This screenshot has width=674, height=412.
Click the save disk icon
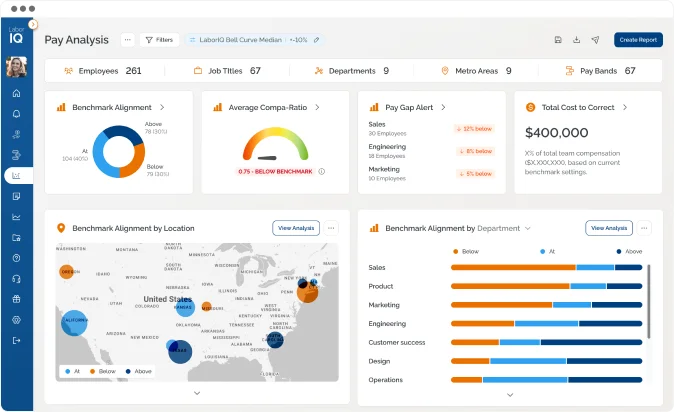tap(558, 40)
